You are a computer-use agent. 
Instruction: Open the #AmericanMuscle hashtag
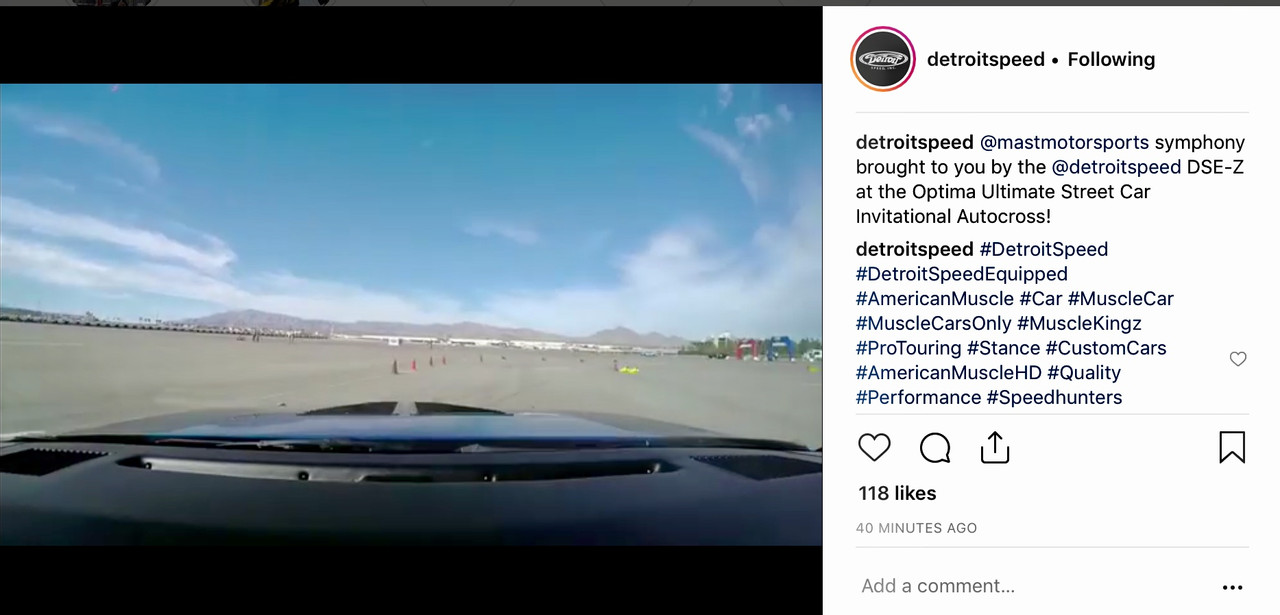click(935, 299)
